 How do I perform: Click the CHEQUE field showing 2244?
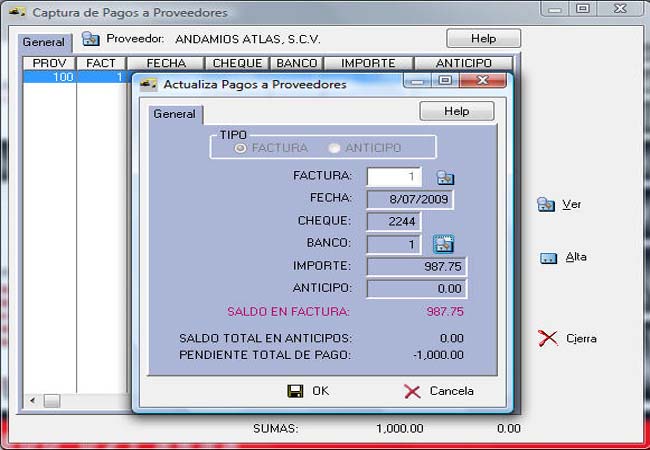point(394,222)
